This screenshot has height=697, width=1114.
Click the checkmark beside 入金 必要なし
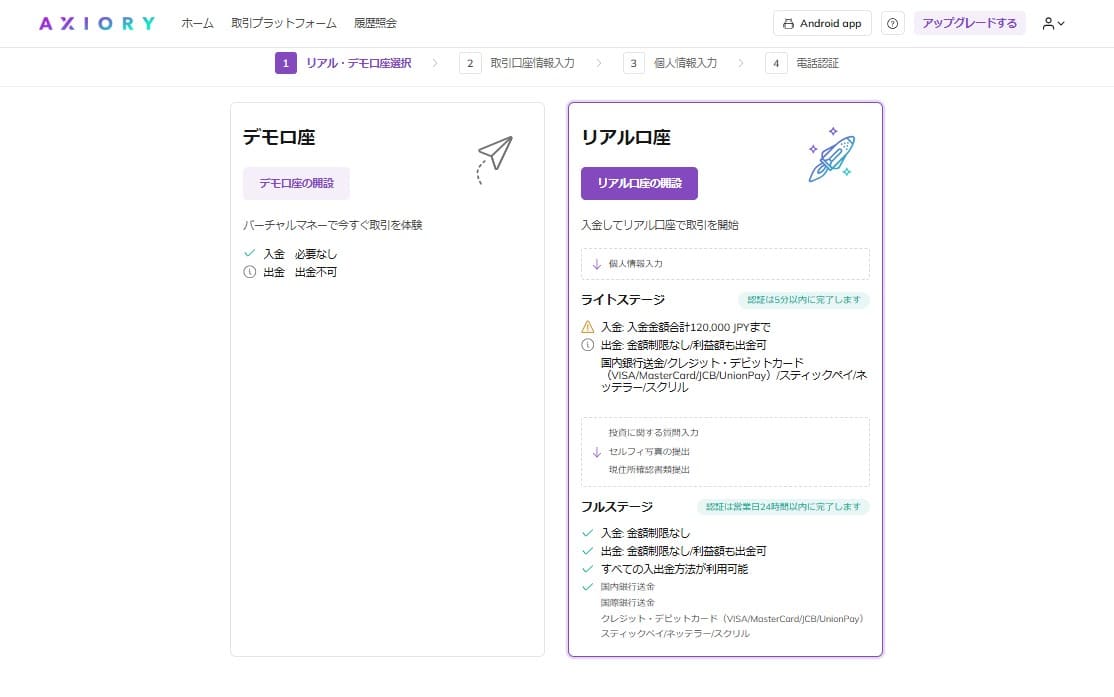tap(250, 253)
